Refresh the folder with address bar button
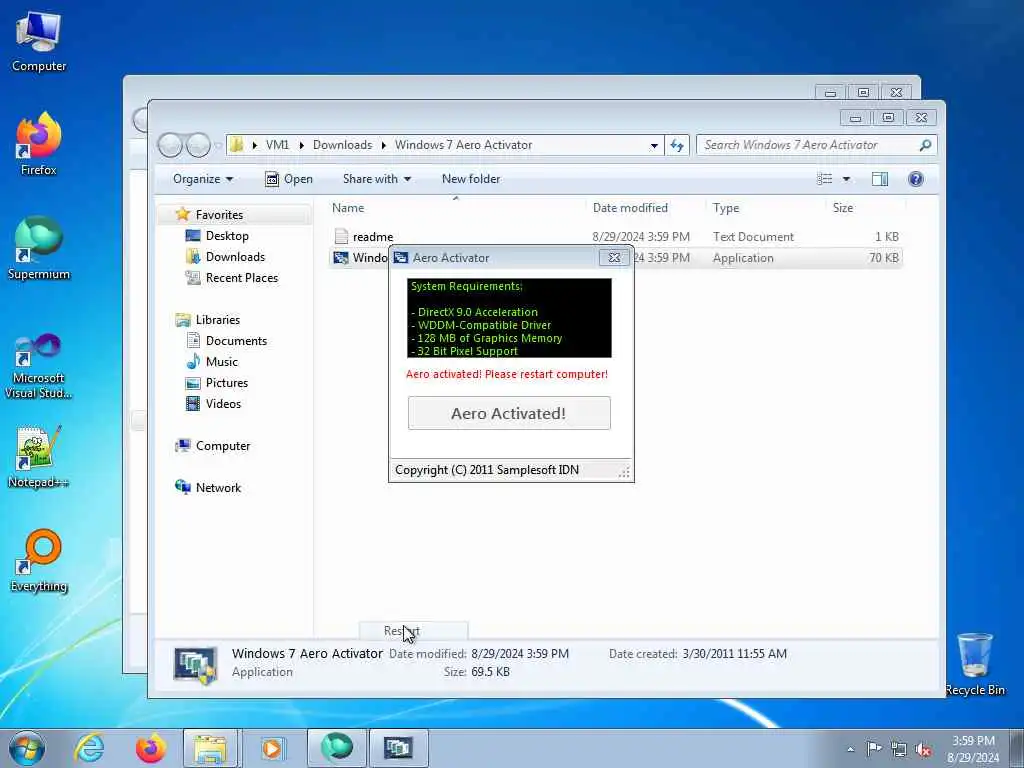Image resolution: width=1024 pixels, height=768 pixels. (x=677, y=145)
